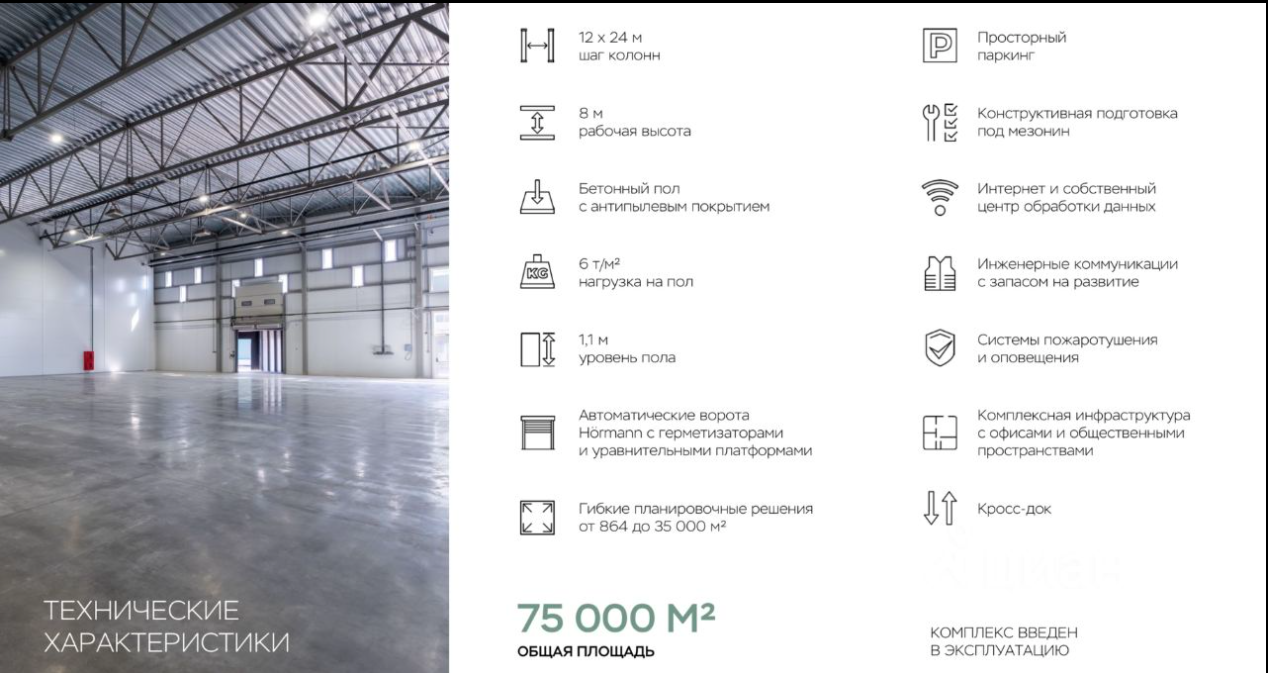Click the Кросс-док text label

tap(1014, 509)
